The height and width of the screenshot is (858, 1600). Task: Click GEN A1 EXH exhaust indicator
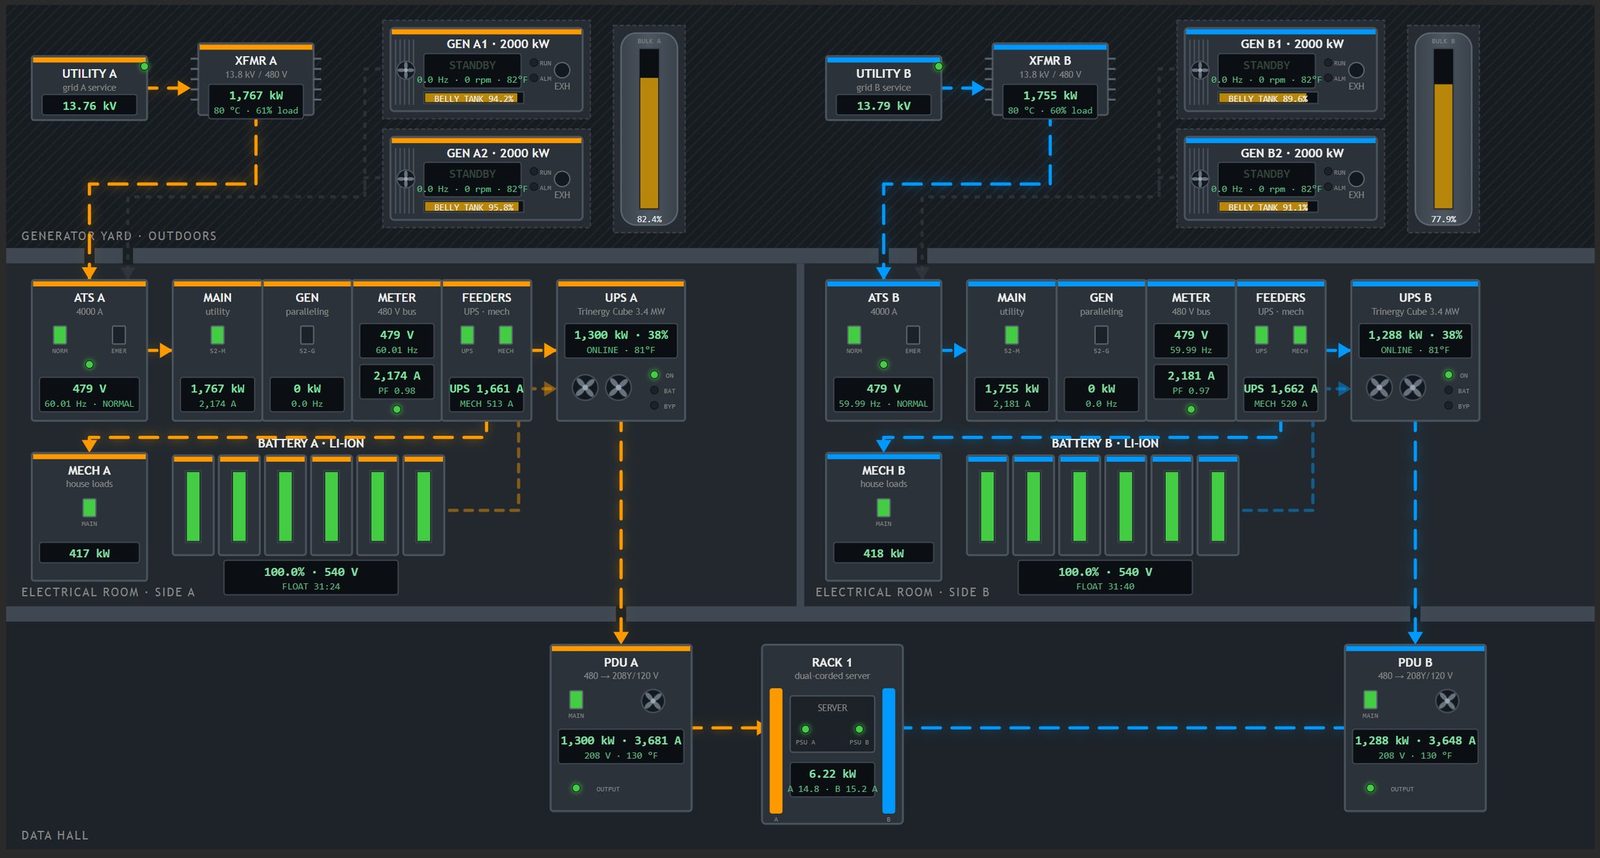tap(562, 70)
